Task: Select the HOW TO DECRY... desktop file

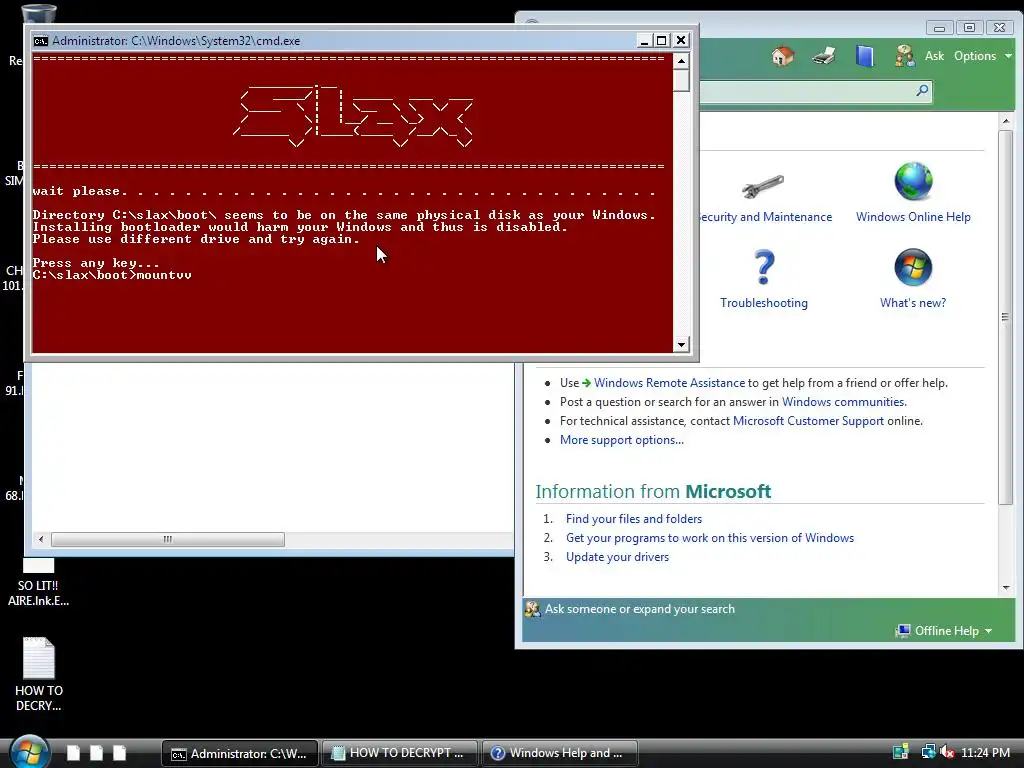Action: [x=39, y=675]
